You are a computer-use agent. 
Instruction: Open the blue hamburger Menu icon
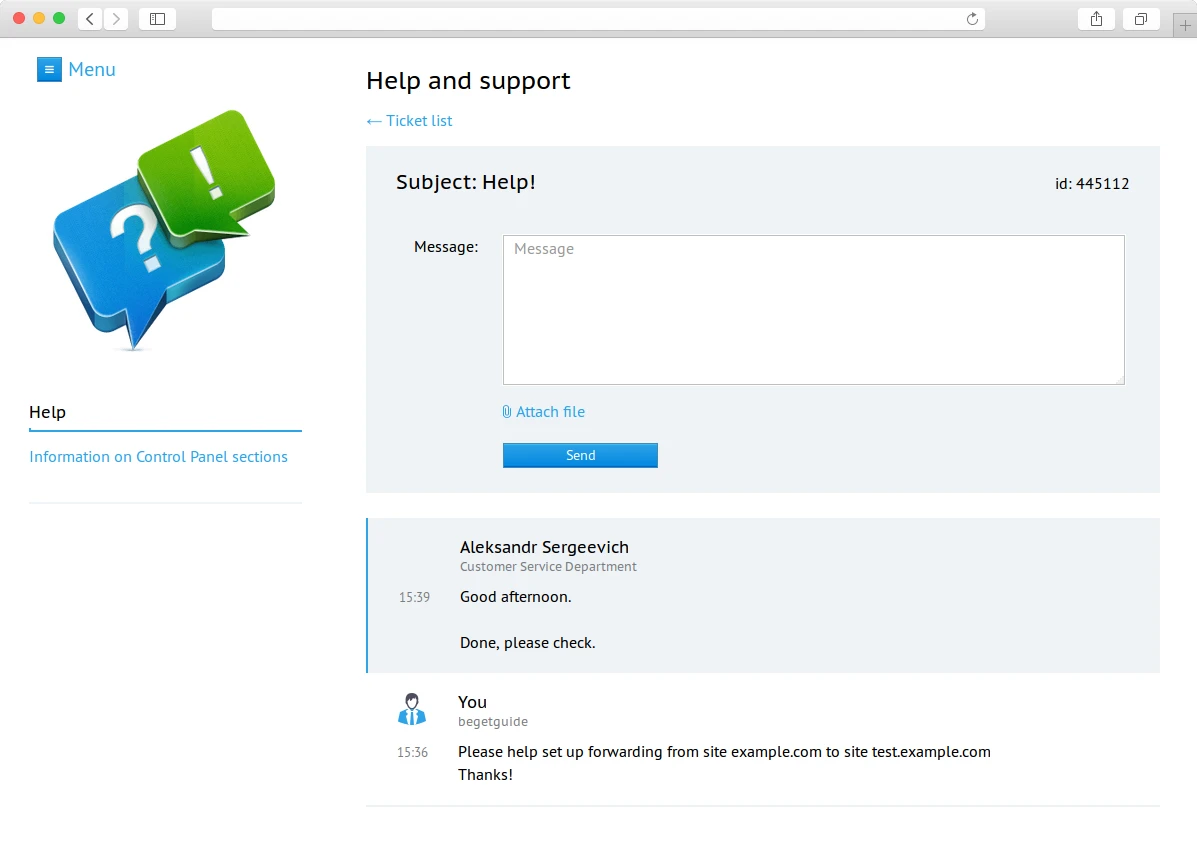[49, 70]
